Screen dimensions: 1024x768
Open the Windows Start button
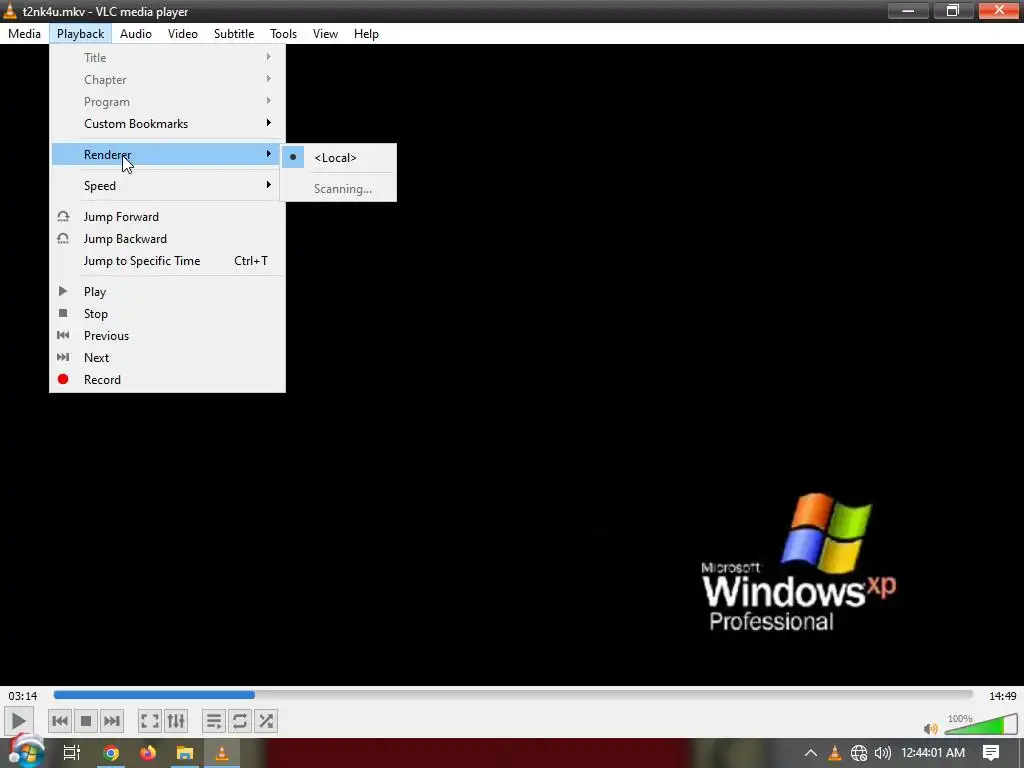click(25, 752)
